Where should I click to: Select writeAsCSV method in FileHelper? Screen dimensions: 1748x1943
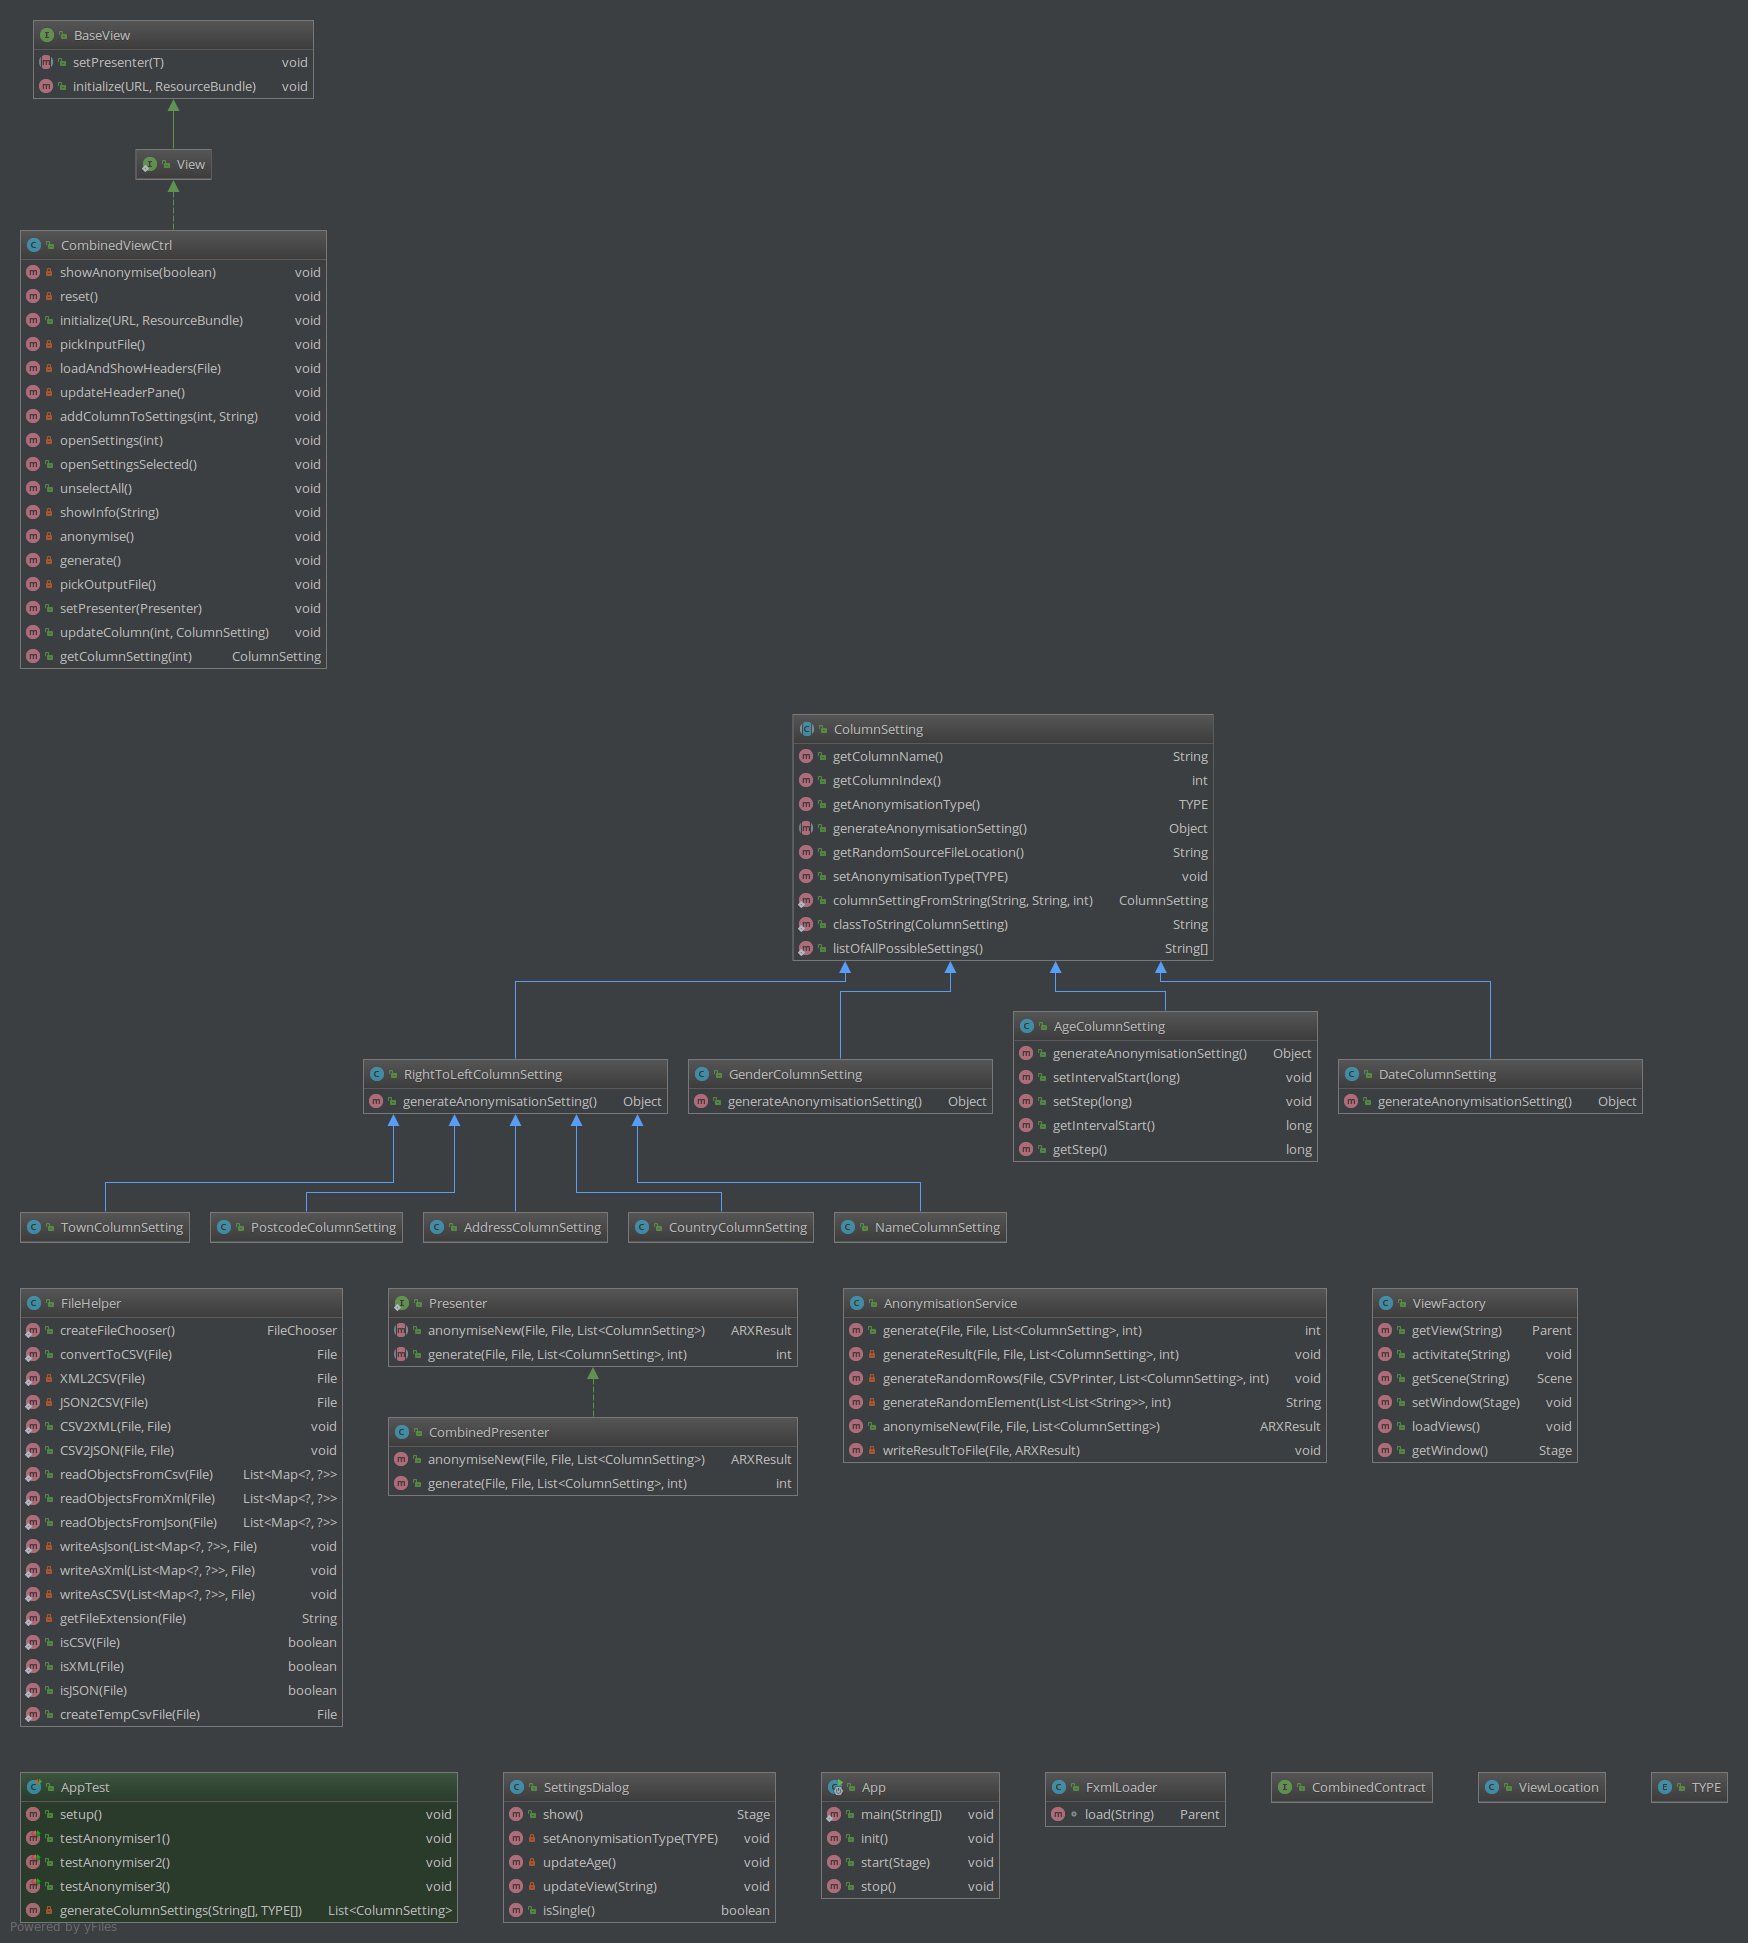pyautogui.click(x=181, y=1594)
